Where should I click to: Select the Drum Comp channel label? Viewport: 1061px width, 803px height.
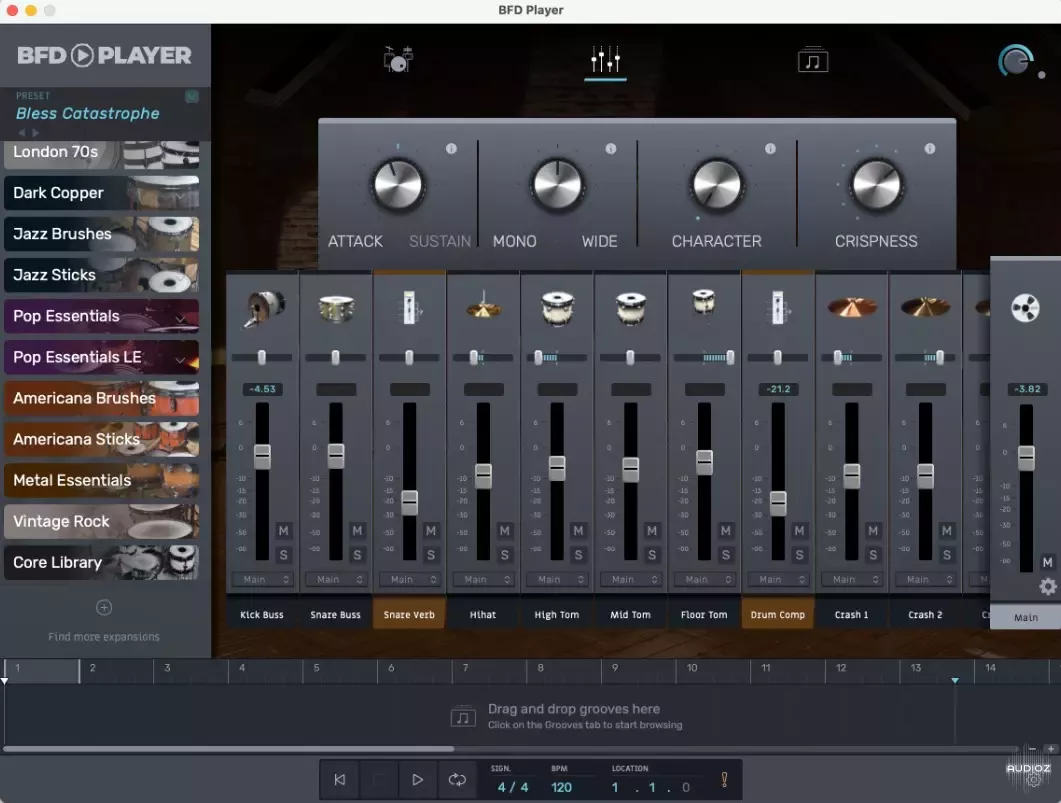point(777,614)
